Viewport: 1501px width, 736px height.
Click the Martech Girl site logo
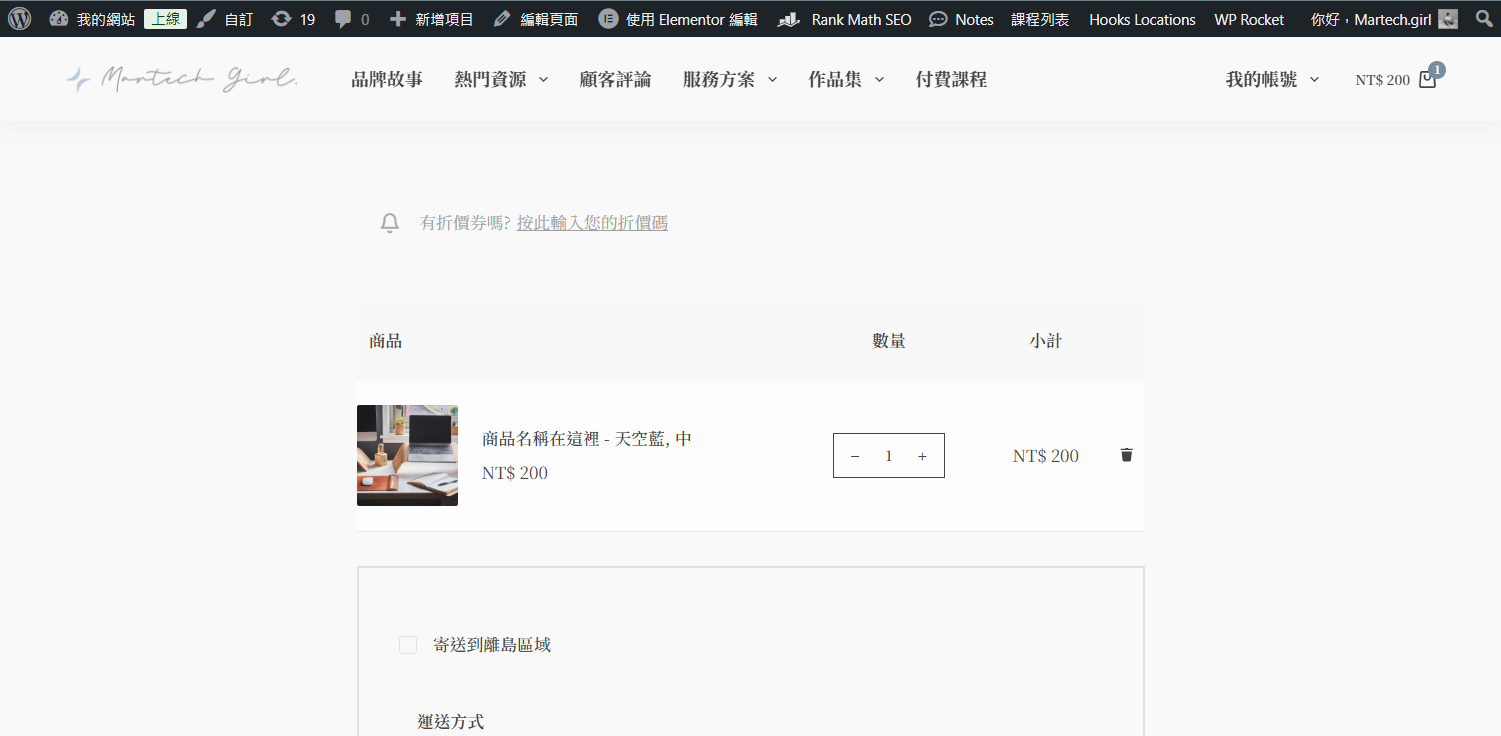(182, 80)
